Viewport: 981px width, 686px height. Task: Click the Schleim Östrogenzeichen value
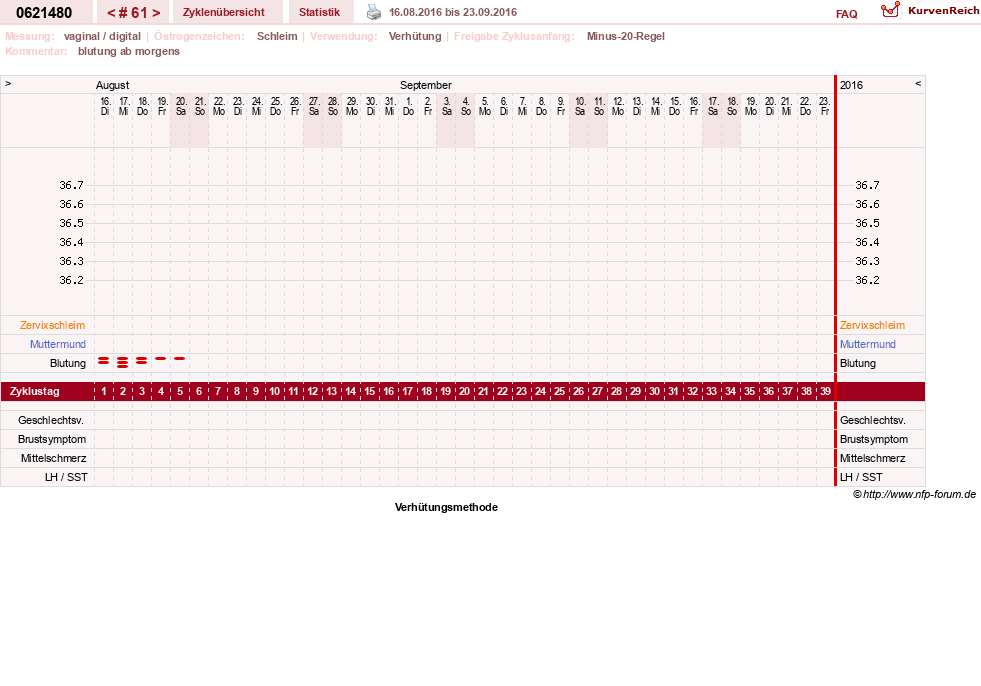[277, 36]
